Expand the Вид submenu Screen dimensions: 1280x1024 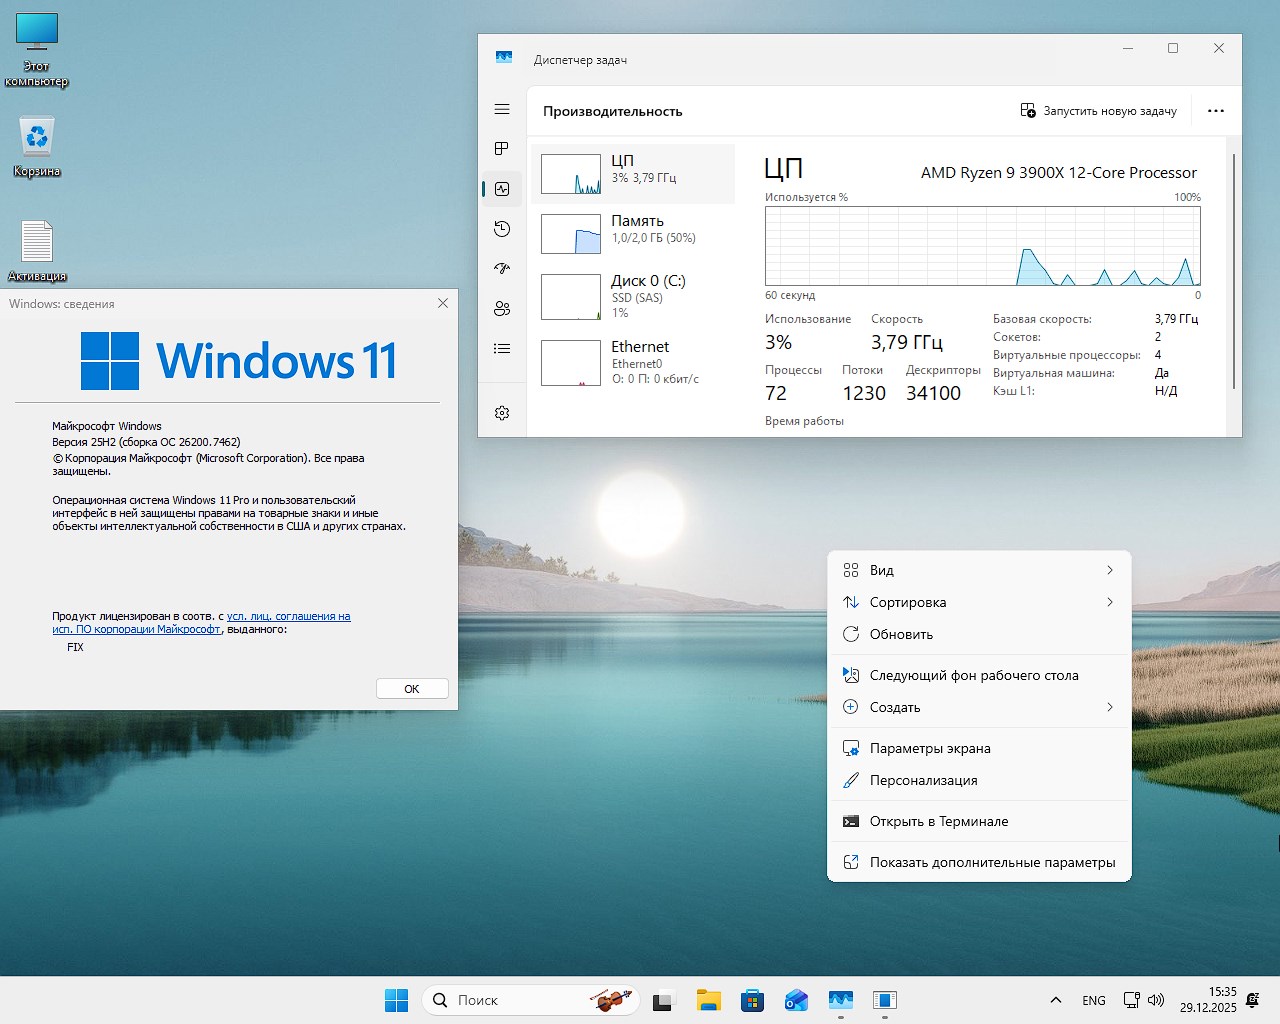click(x=978, y=570)
